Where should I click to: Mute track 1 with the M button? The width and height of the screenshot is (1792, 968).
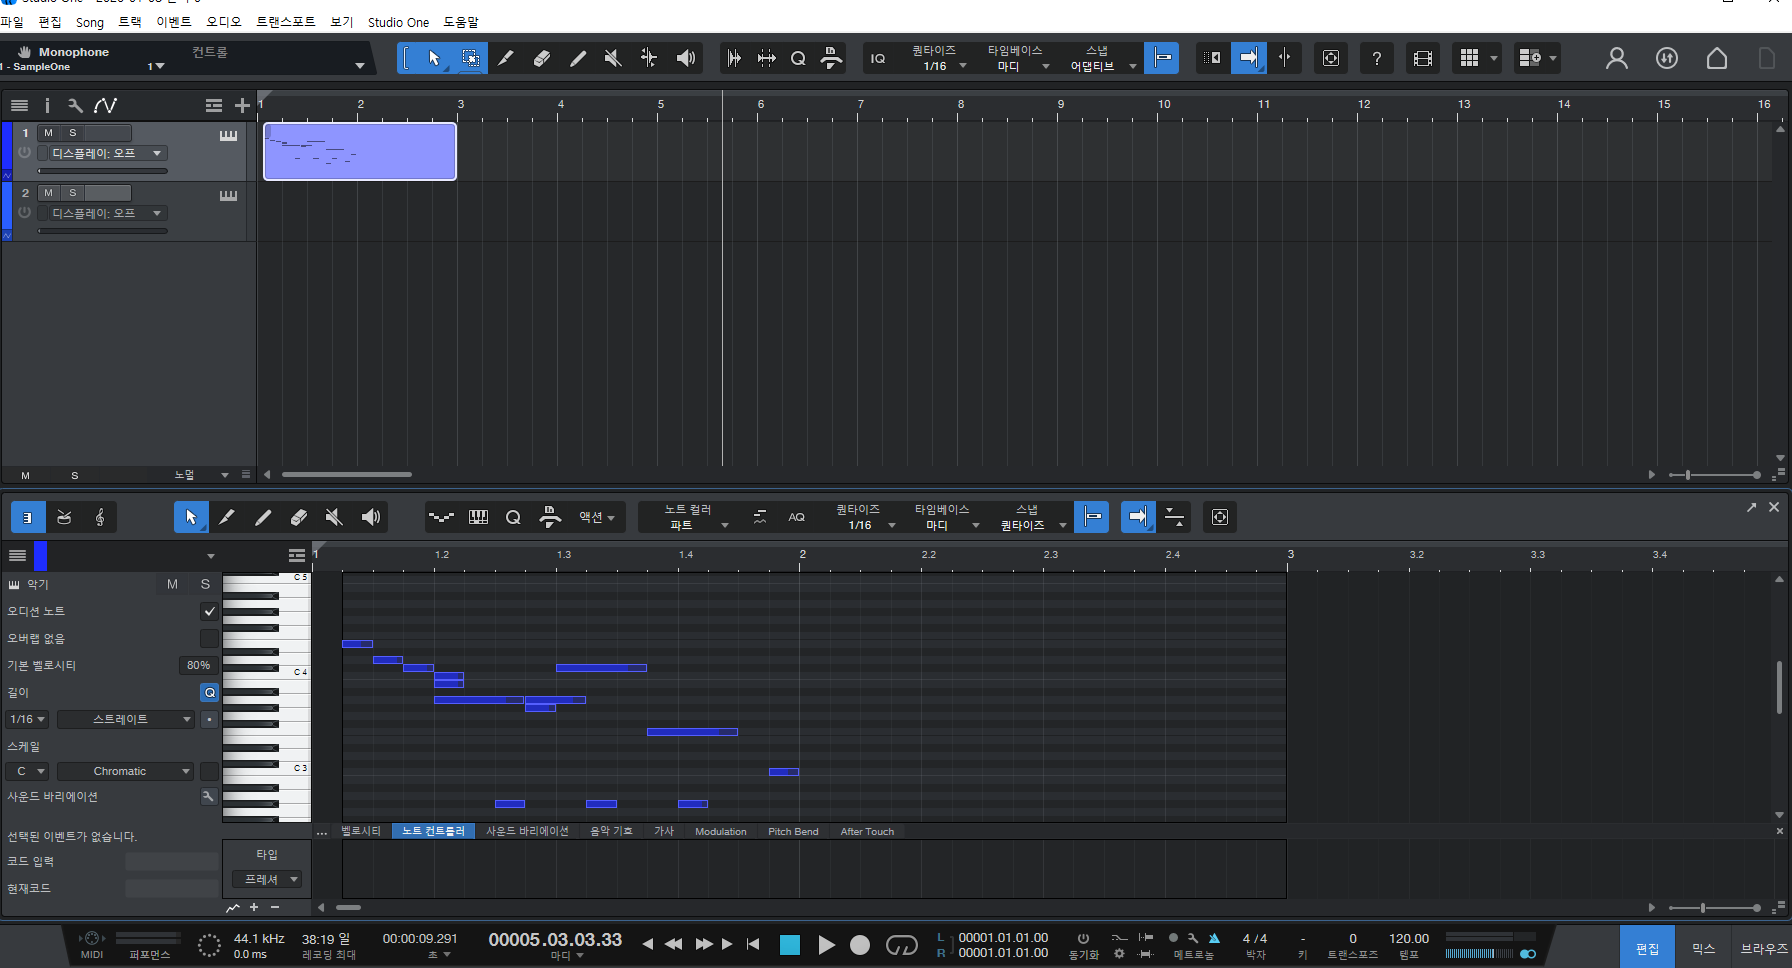[x=48, y=133]
